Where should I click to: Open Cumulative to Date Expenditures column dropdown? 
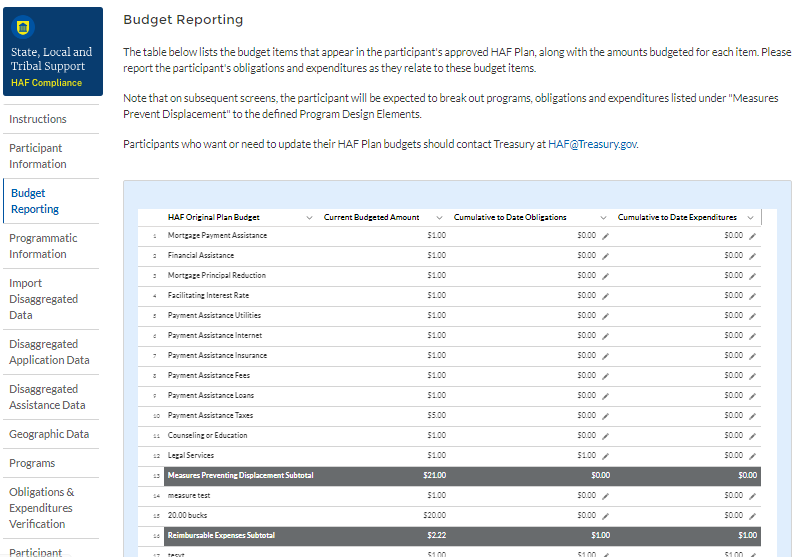click(750, 217)
